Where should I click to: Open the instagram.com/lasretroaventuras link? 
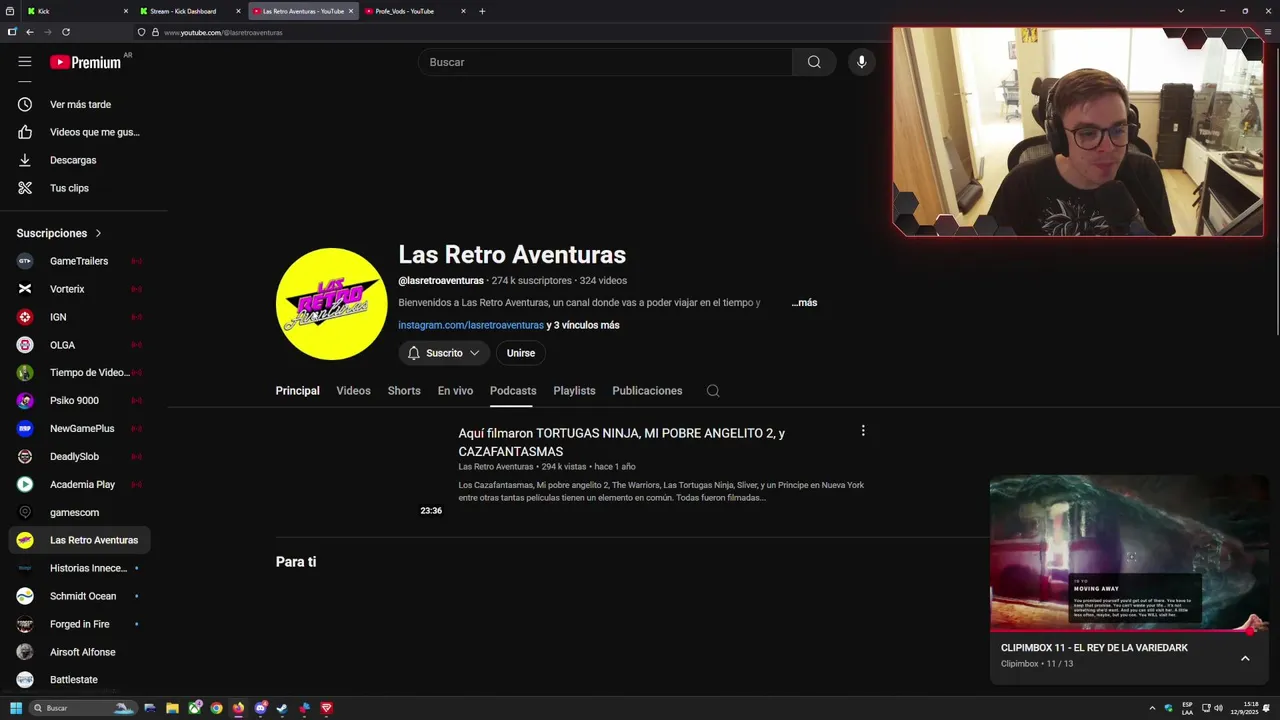point(471,325)
